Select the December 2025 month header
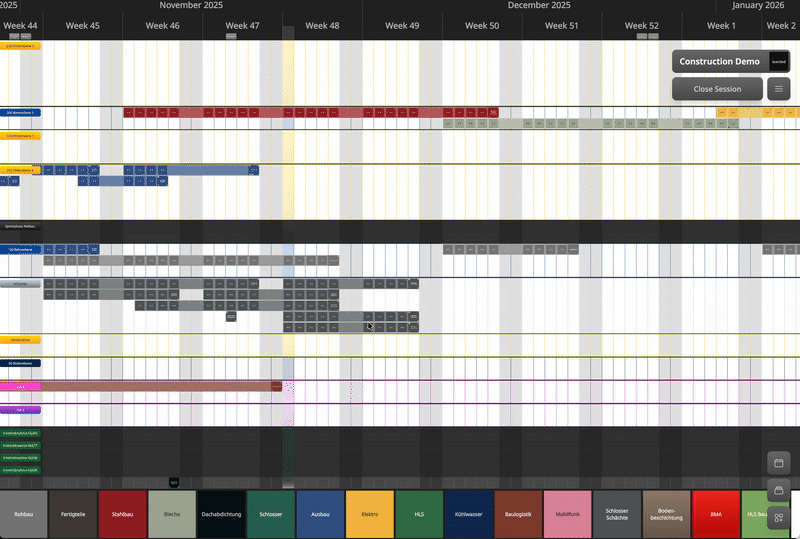This screenshot has width=800, height=539. (x=539, y=6)
